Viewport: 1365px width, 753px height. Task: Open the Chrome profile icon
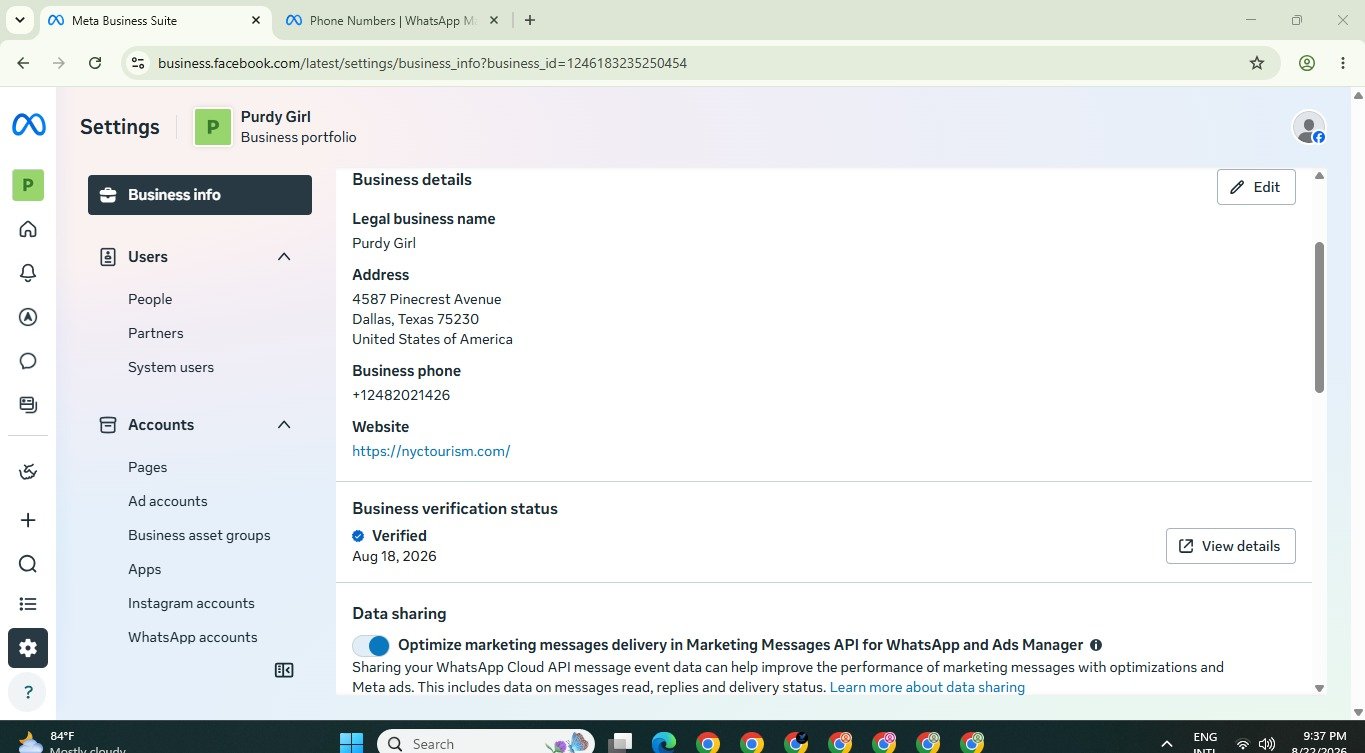point(1307,63)
